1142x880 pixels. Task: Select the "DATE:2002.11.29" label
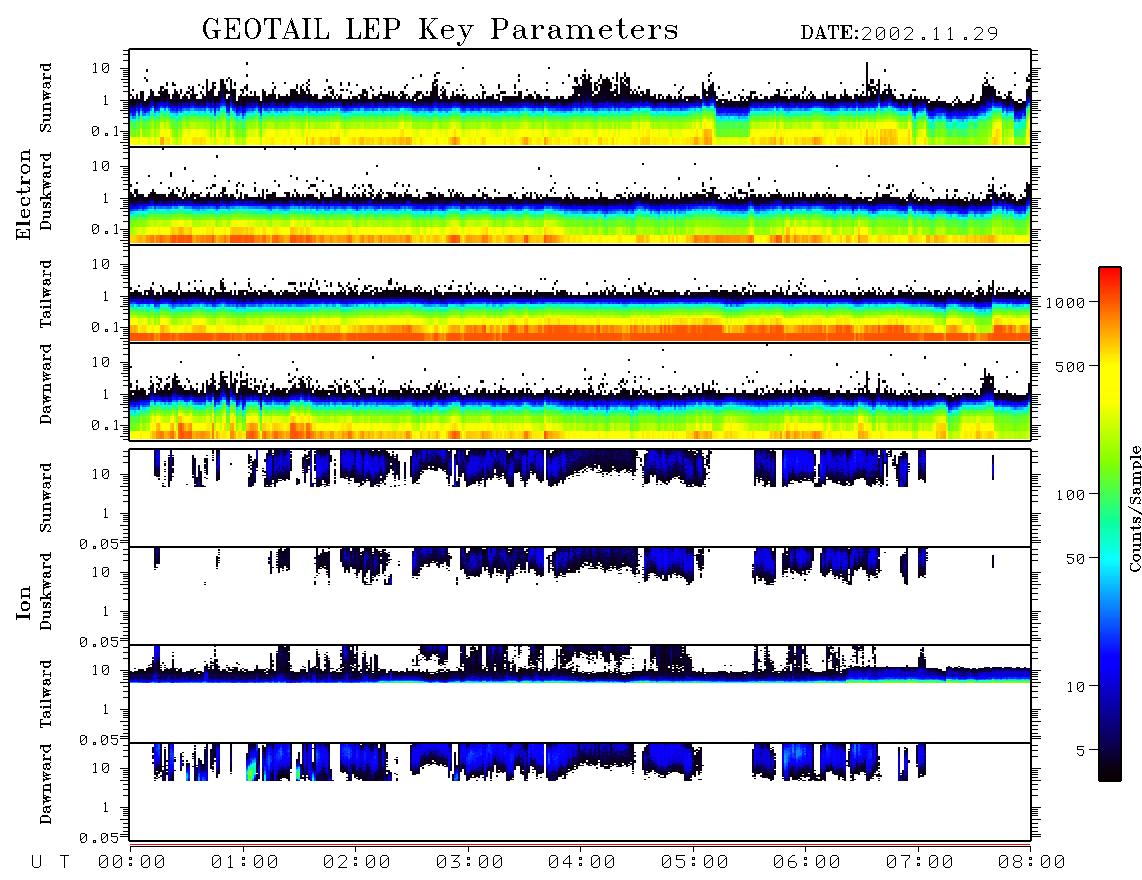[899, 33]
